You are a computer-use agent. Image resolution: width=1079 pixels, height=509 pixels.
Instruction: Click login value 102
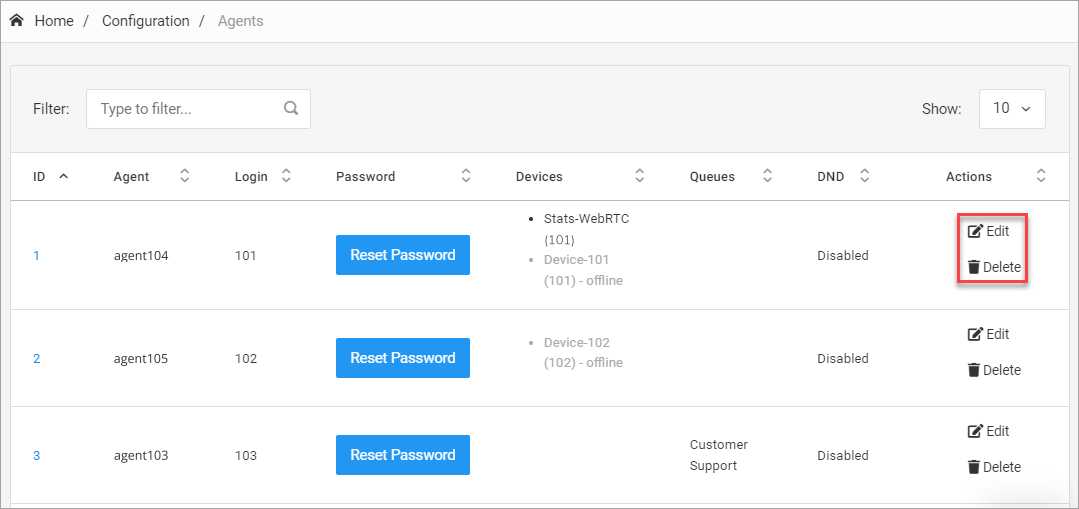click(246, 358)
